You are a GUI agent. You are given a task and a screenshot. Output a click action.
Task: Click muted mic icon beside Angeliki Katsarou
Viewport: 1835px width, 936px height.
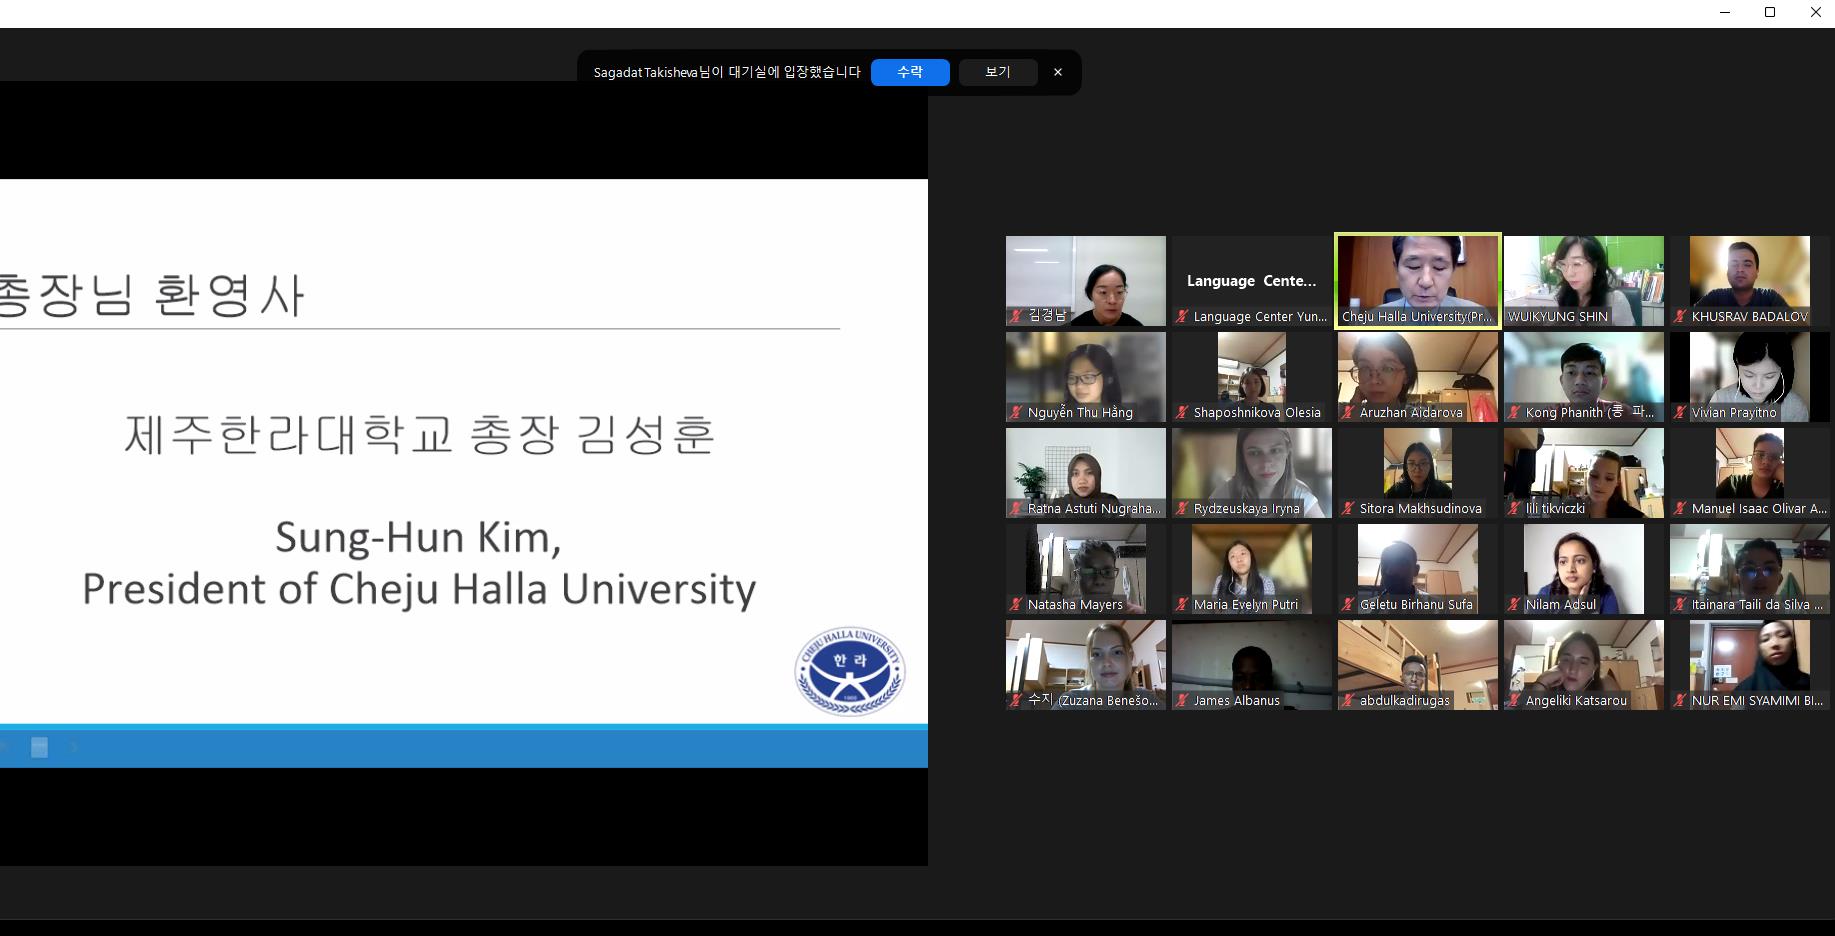click(x=1514, y=700)
